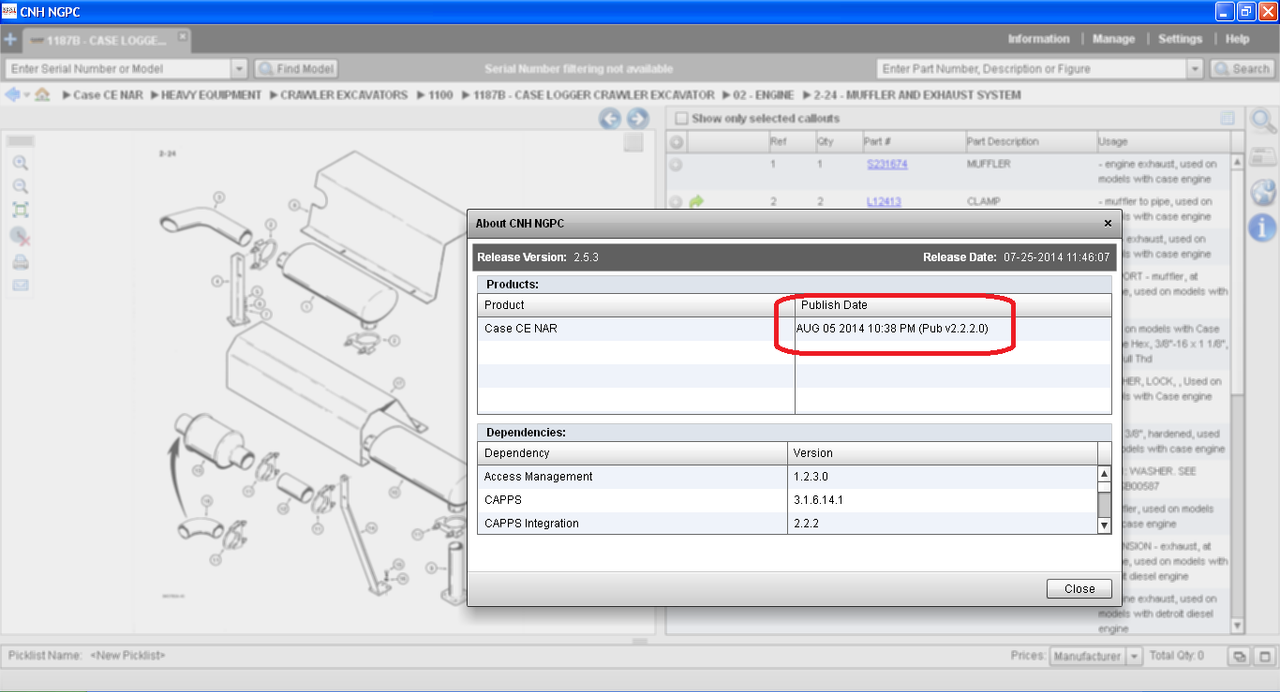Click the add-all circle icon in parts header

point(676,142)
